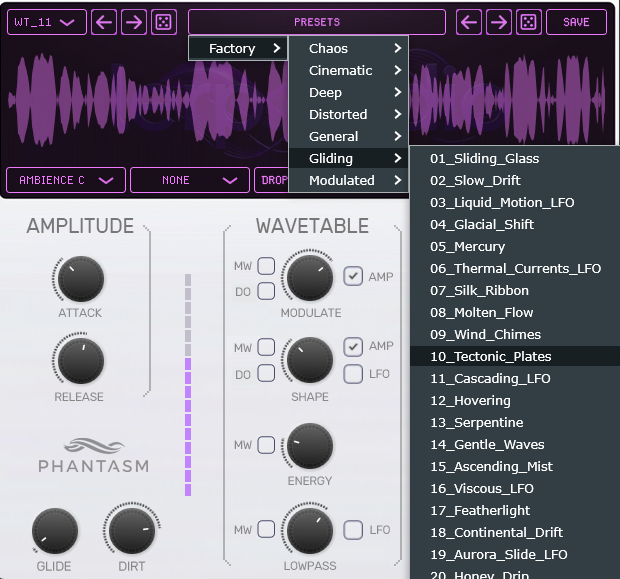Randomize preset with the dice icon
Image resolution: width=620 pixels, height=579 pixels.
[x=530, y=22]
